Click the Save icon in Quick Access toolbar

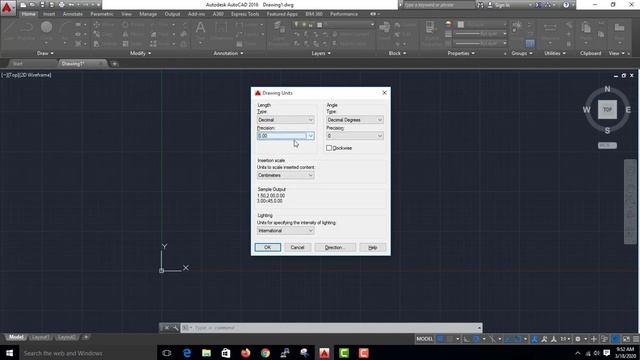pos(42,5)
